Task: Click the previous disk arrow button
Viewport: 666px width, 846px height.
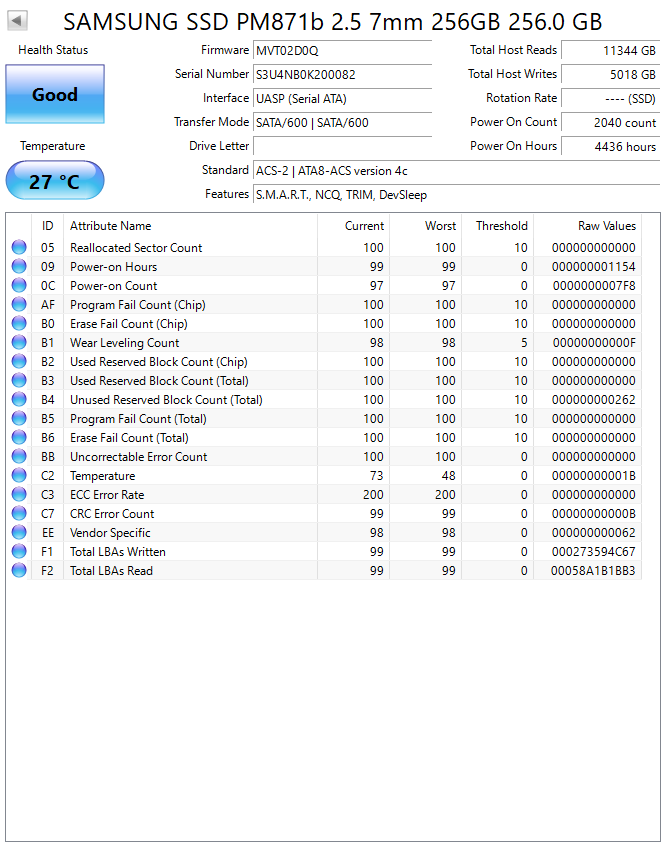Action: pos(17,21)
